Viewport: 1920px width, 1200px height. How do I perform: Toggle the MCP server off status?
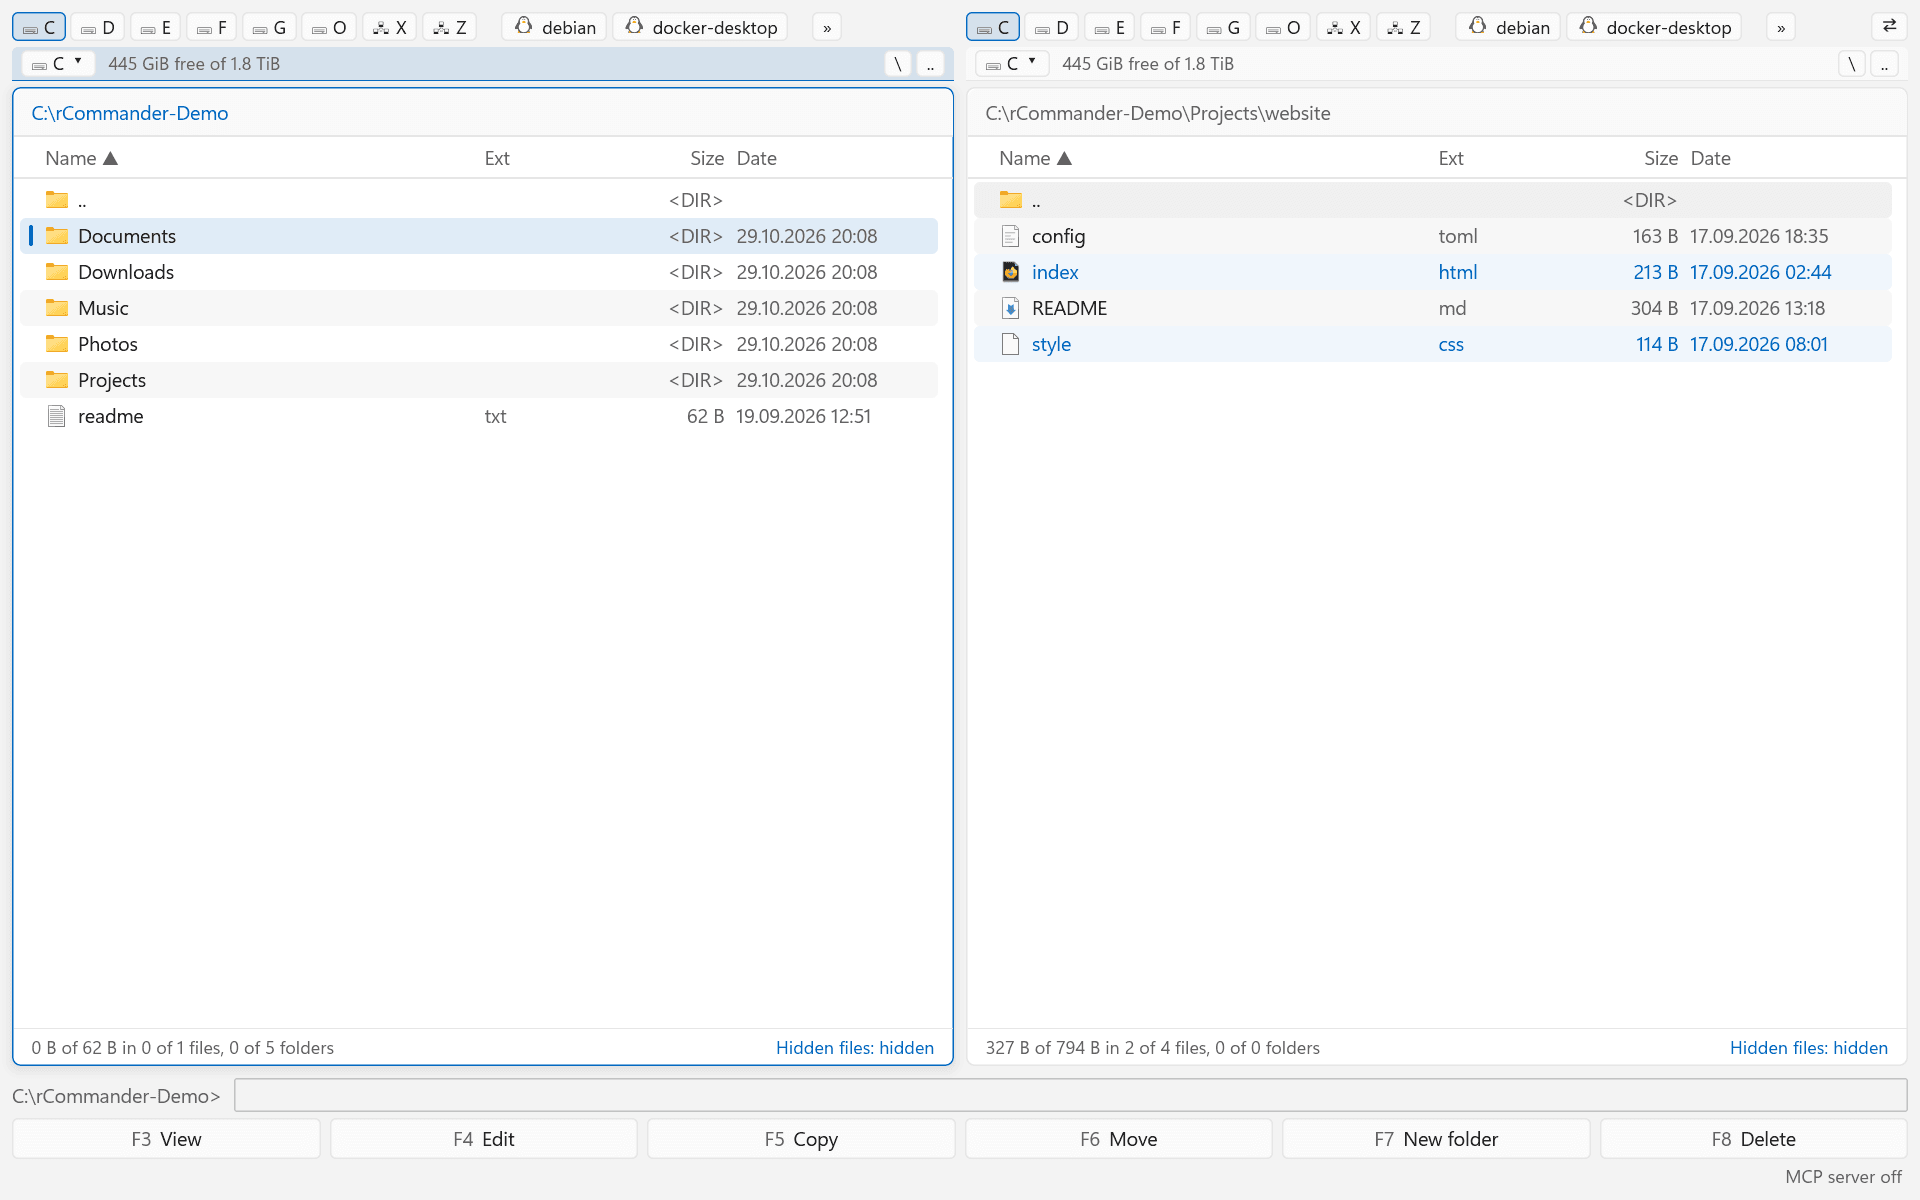click(x=1843, y=1177)
